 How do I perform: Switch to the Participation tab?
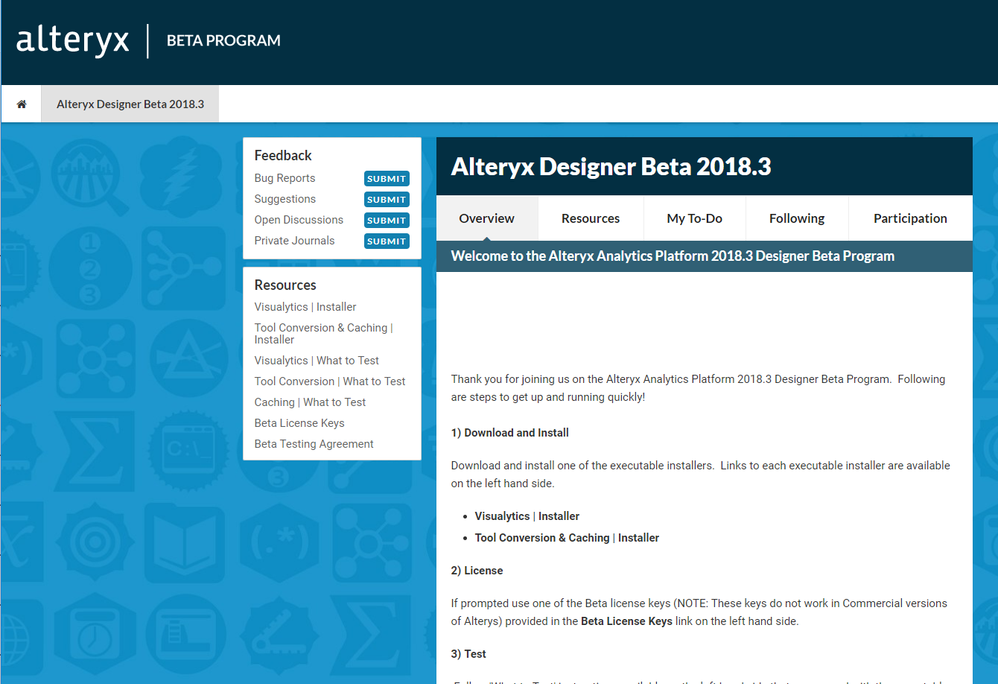tap(910, 218)
